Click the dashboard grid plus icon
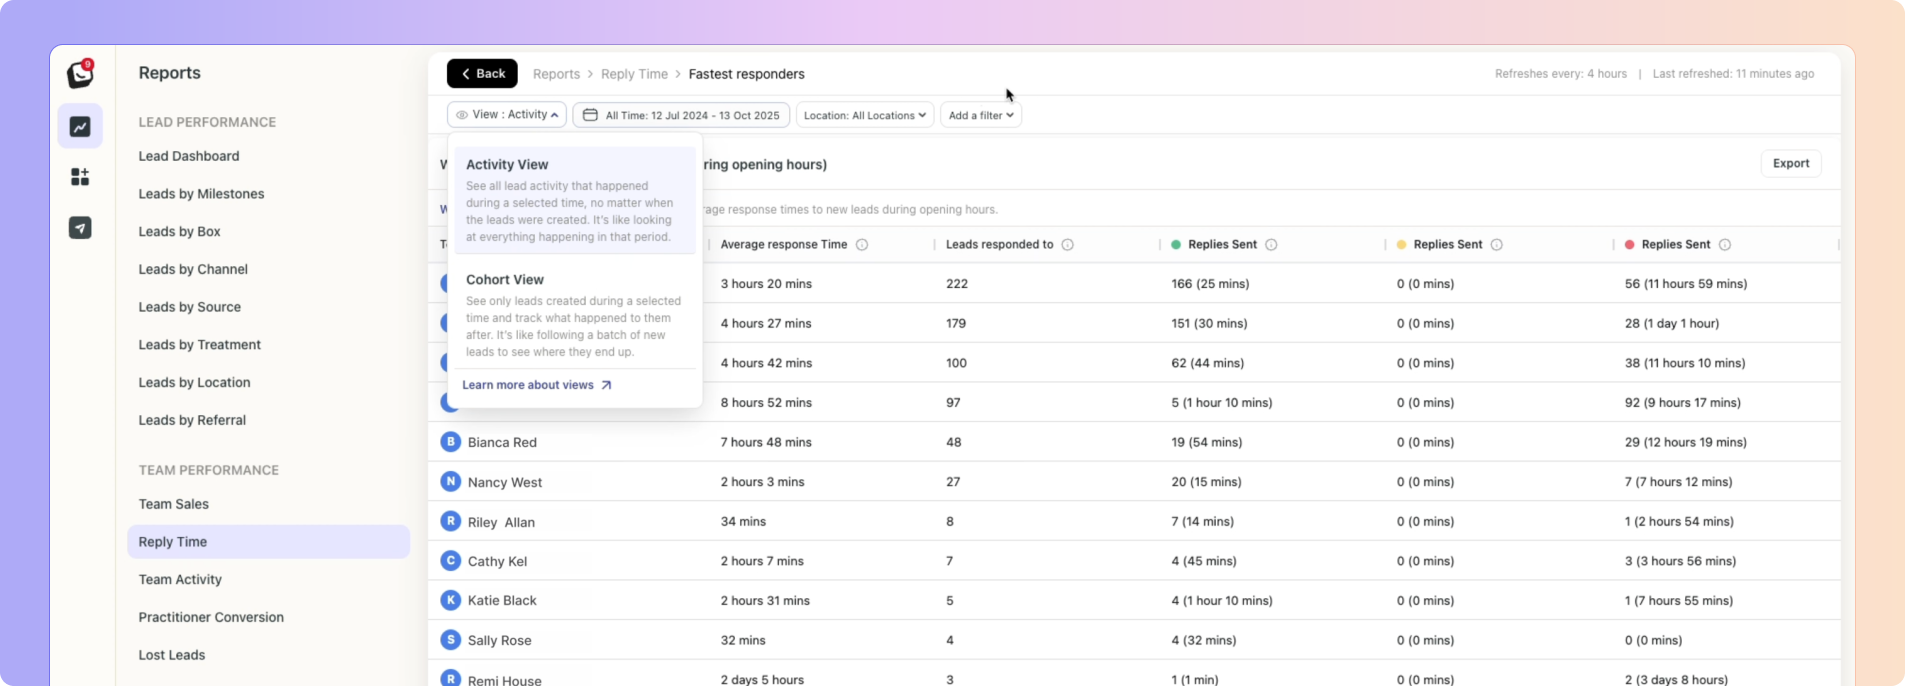The width and height of the screenshot is (1905, 686). click(x=80, y=177)
